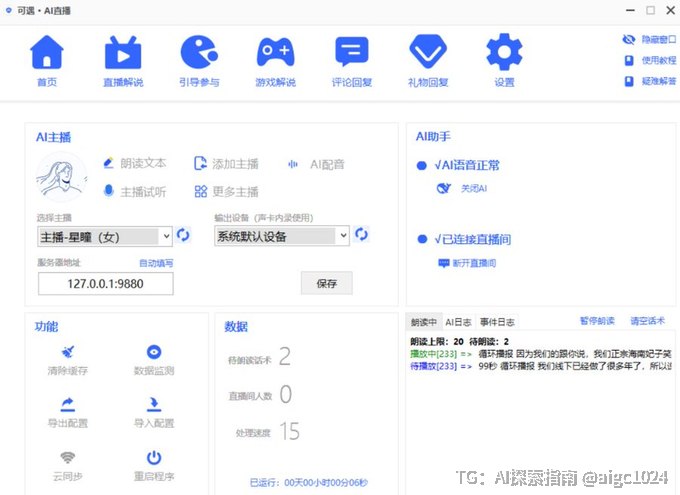Image resolution: width=680 pixels, height=495 pixels.
Task: Click 主播试听 microphone icon
Action: coord(109,190)
